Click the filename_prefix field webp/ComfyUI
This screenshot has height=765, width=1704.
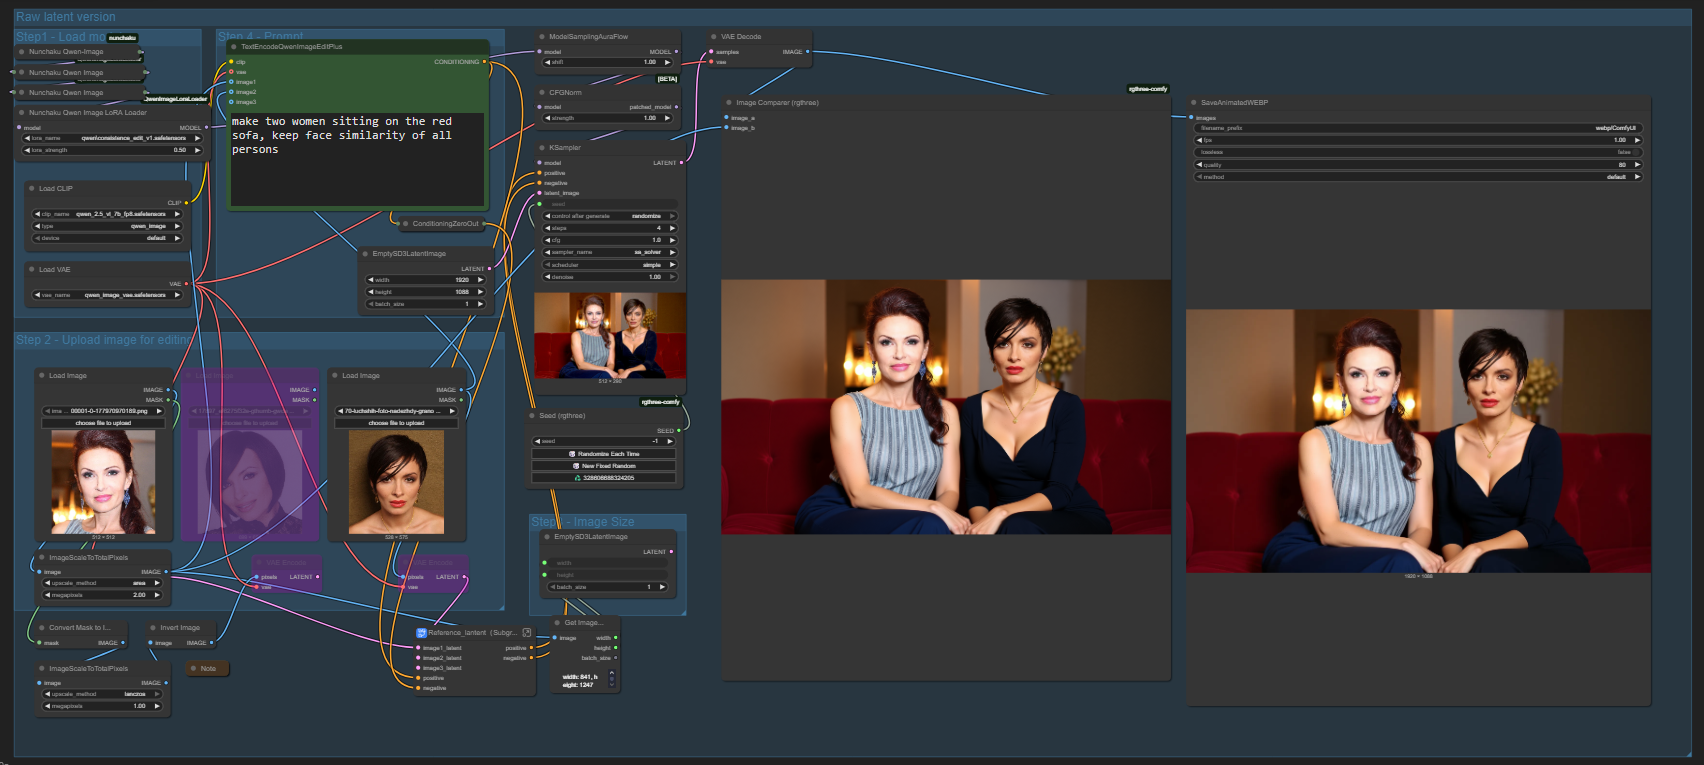pyautogui.click(x=1418, y=128)
